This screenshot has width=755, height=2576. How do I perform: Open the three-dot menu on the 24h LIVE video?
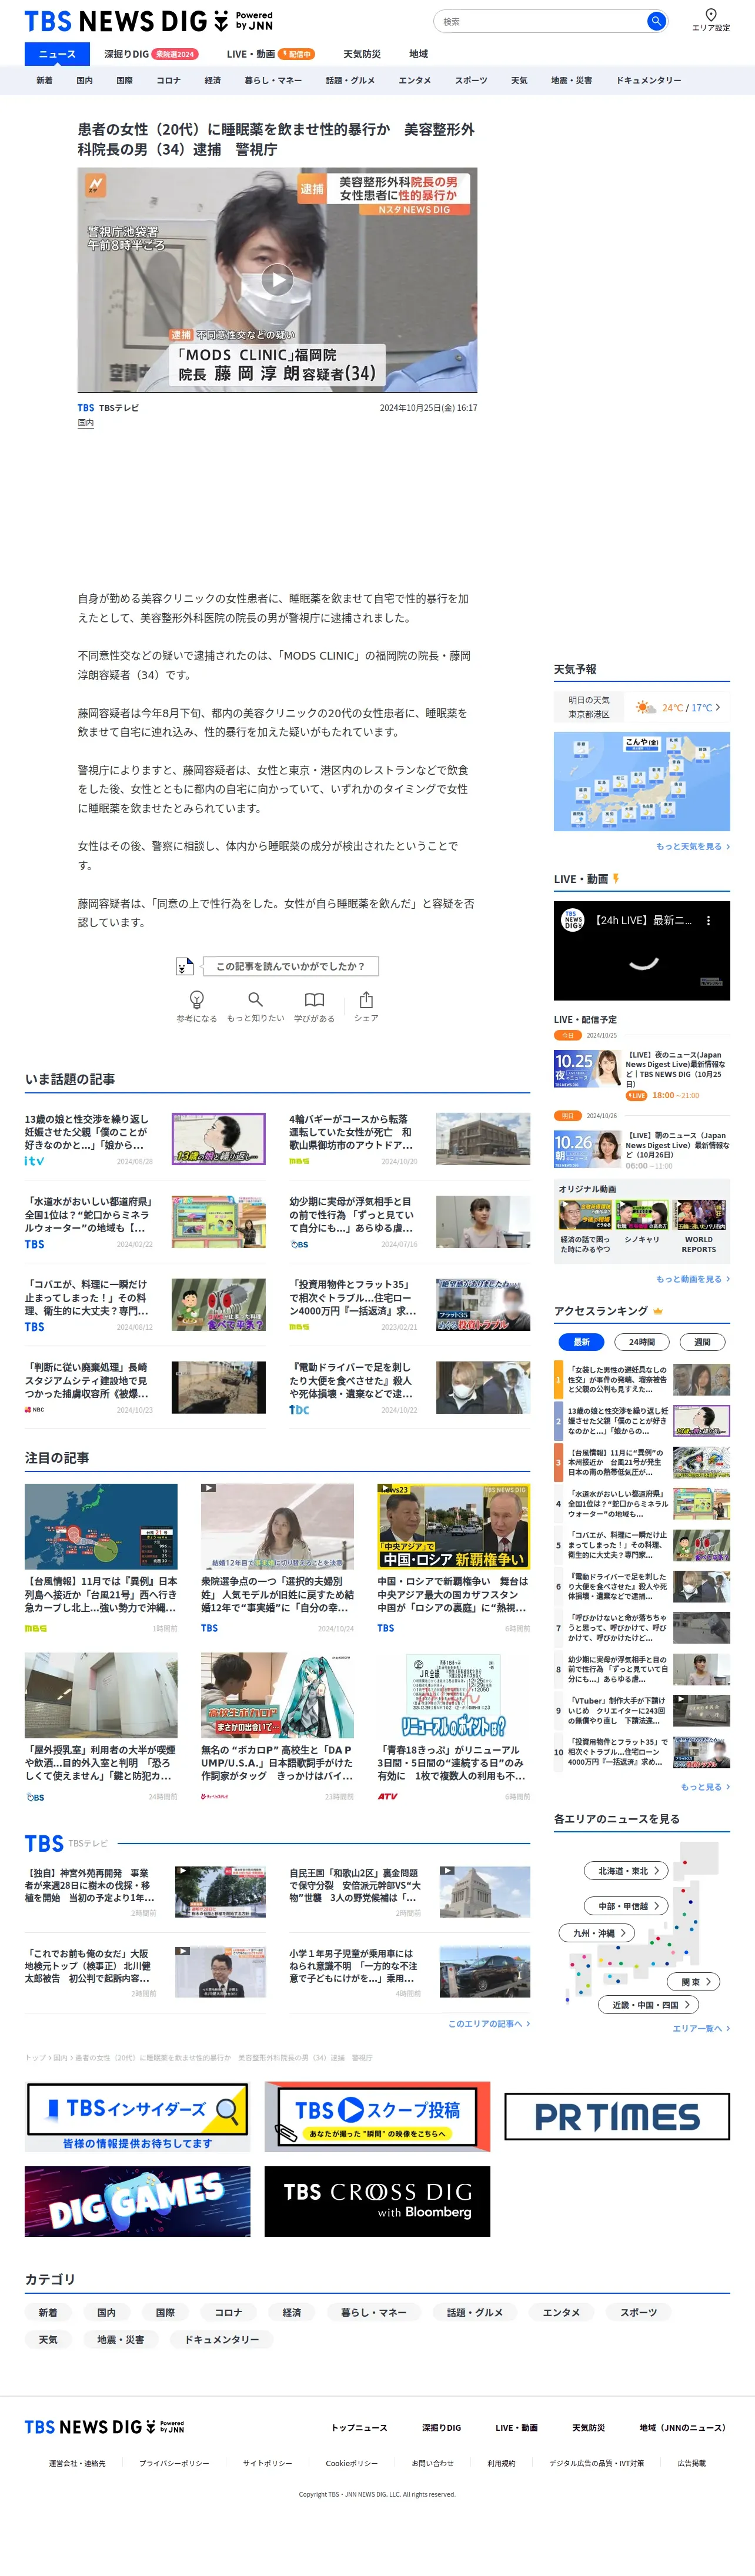click(x=708, y=921)
